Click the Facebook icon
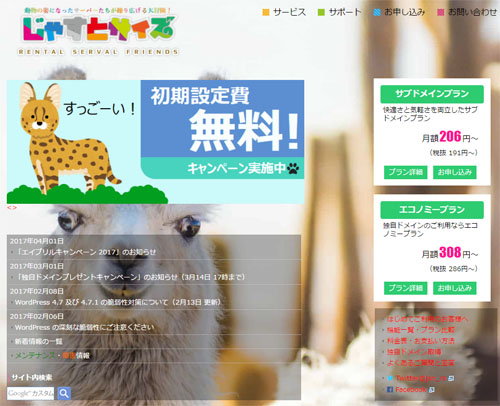The height and width of the screenshot is (406, 500). [390, 389]
